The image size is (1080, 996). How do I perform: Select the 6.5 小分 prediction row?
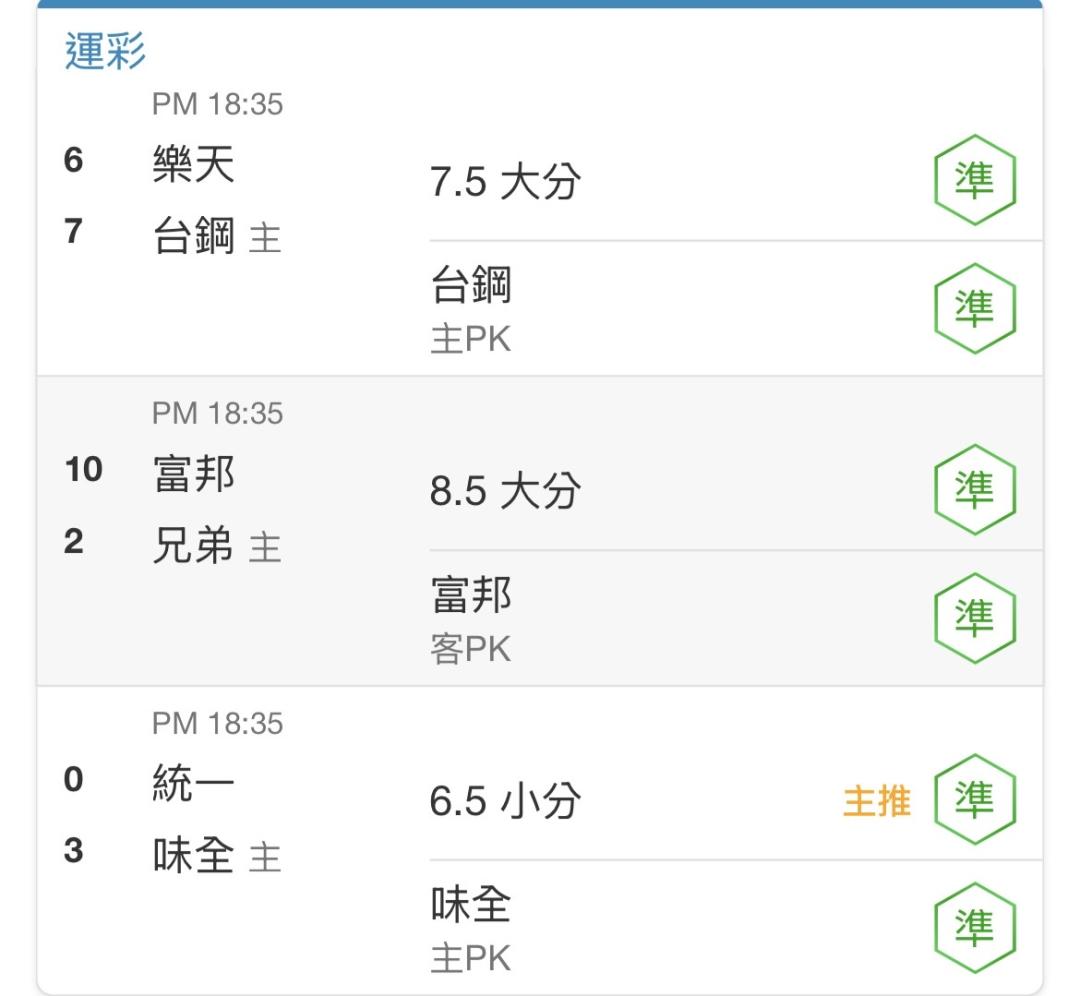click(736, 800)
